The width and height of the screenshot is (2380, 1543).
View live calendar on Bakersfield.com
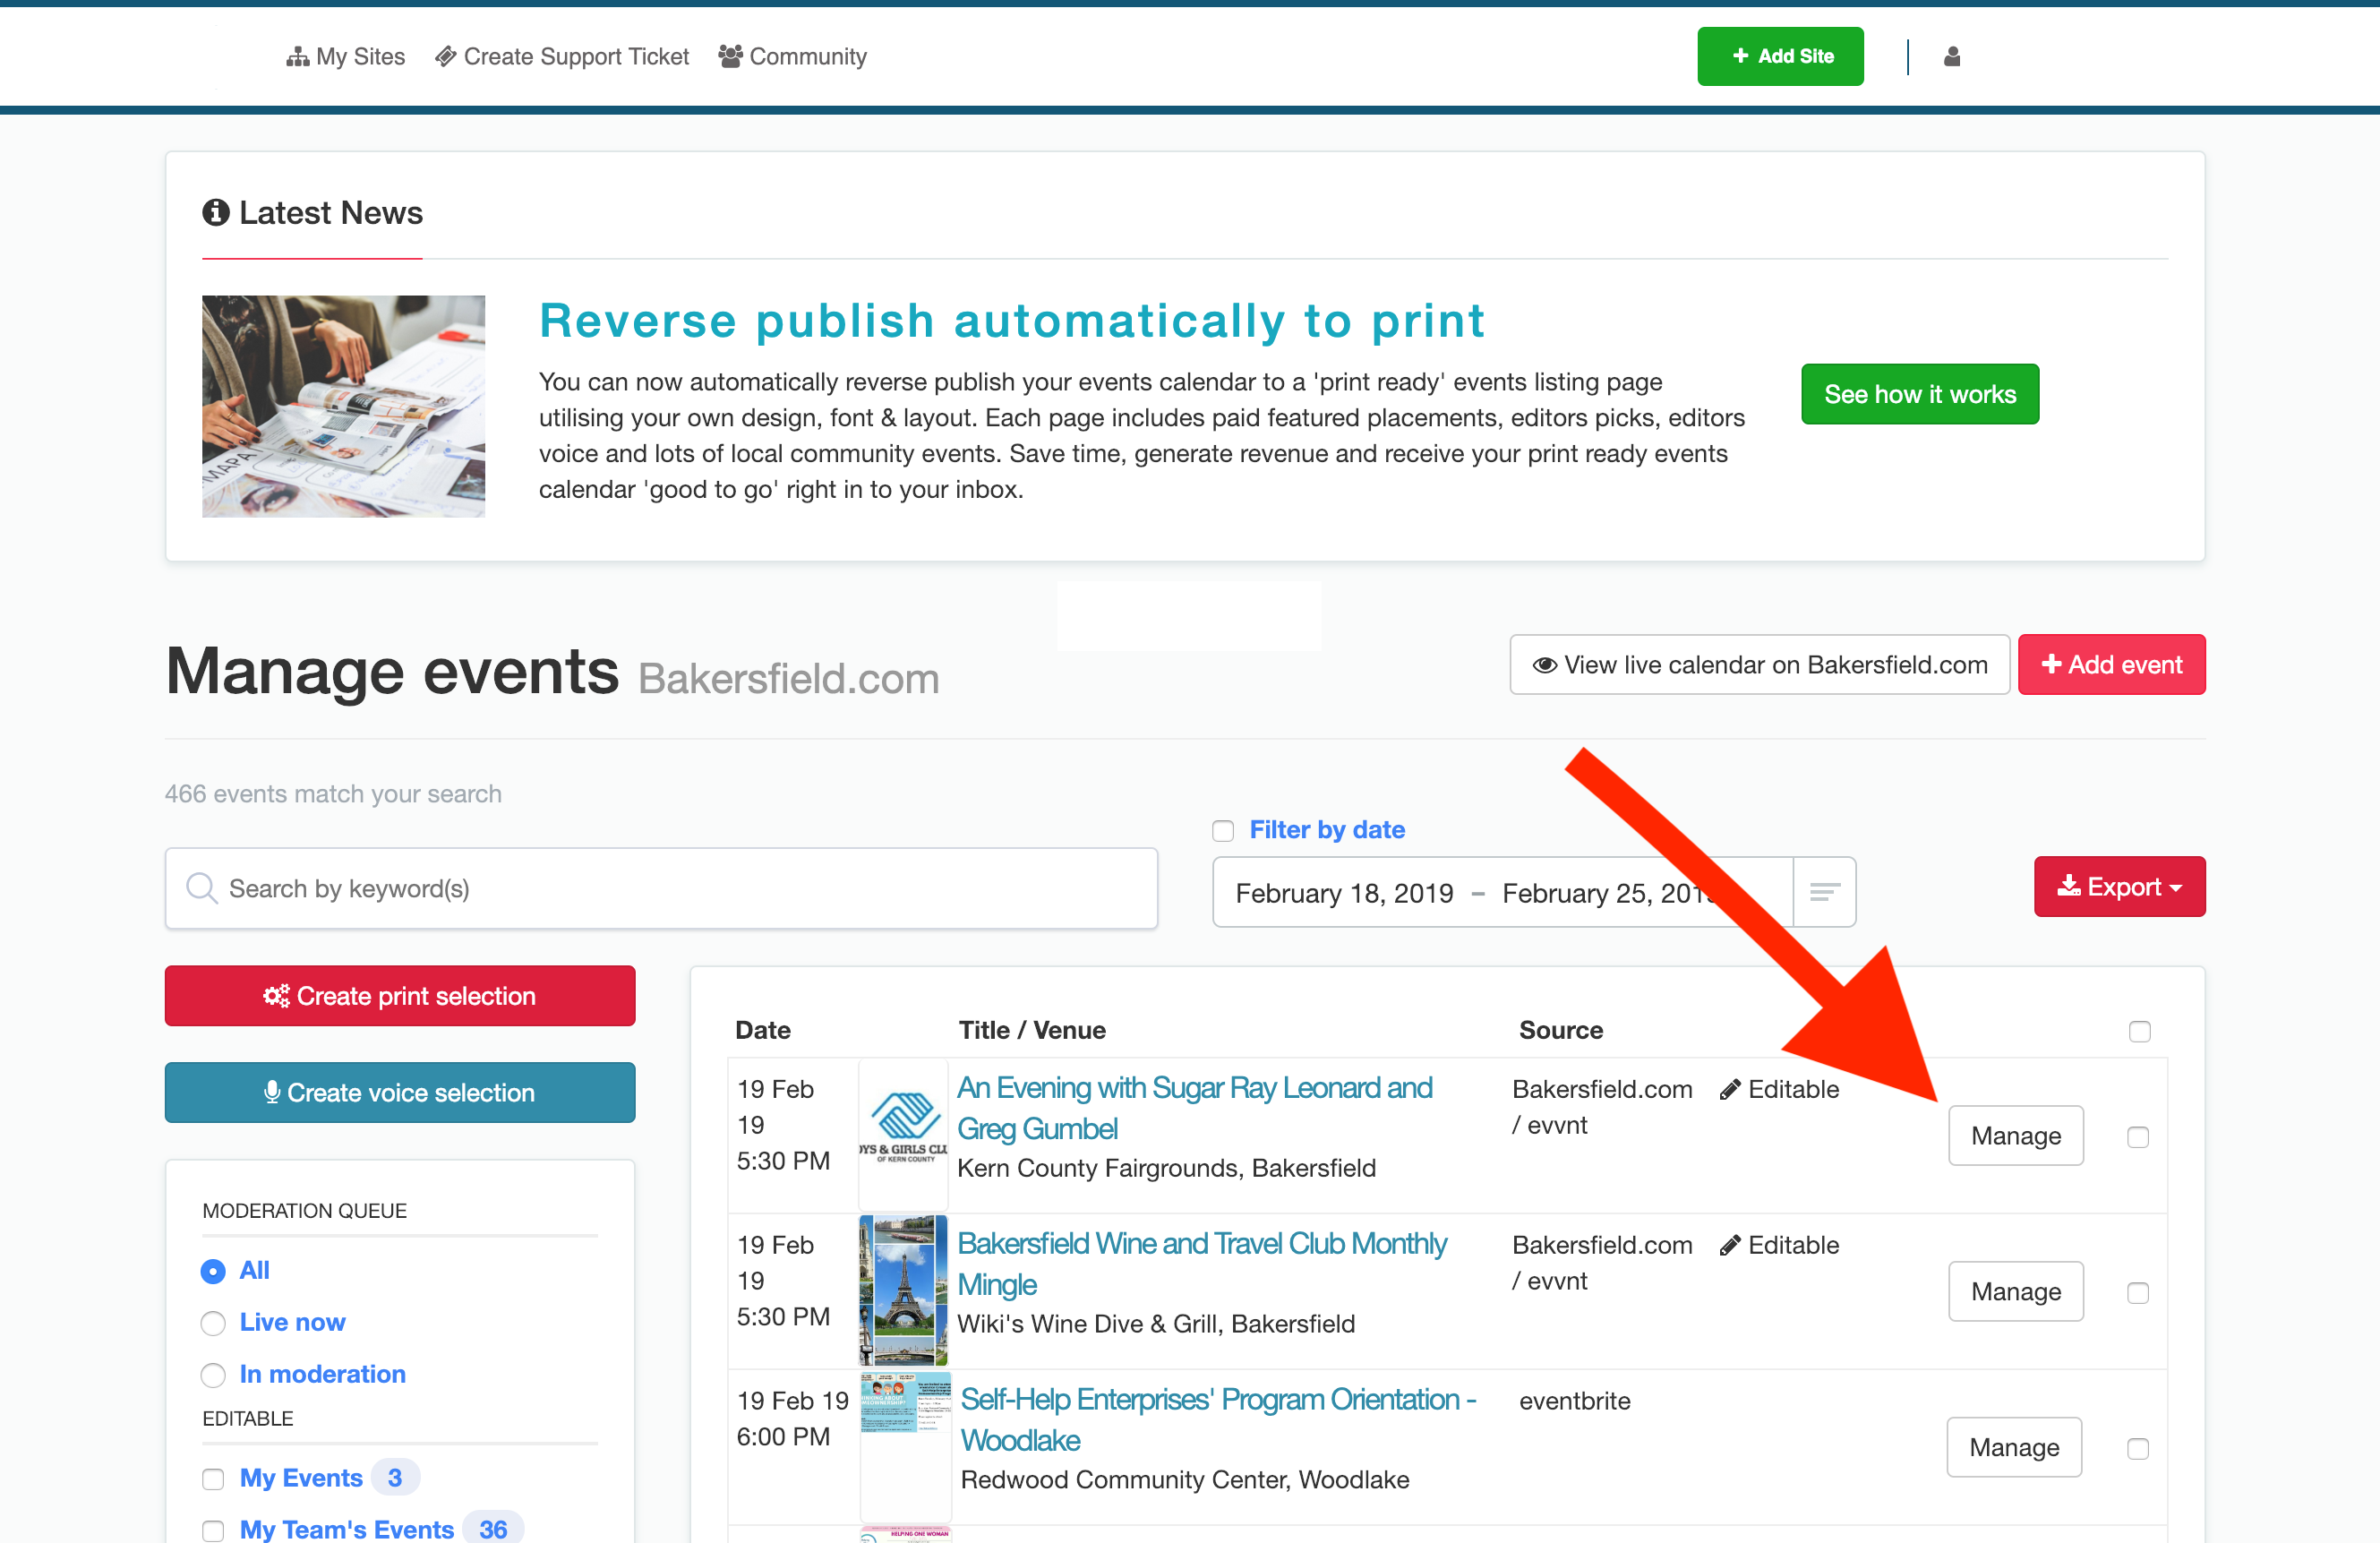pos(1759,665)
